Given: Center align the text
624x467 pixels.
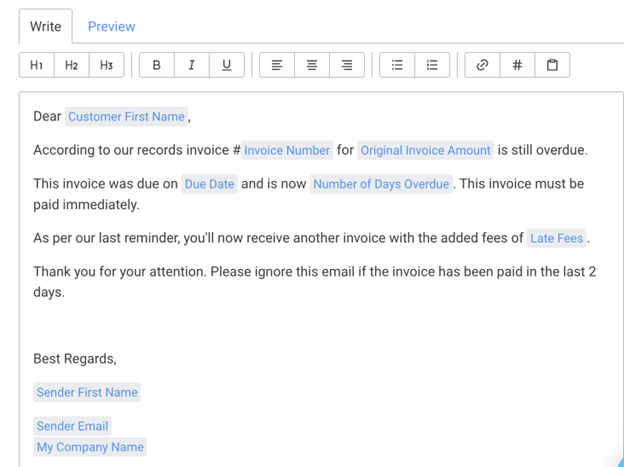Looking at the screenshot, I should tap(312, 65).
